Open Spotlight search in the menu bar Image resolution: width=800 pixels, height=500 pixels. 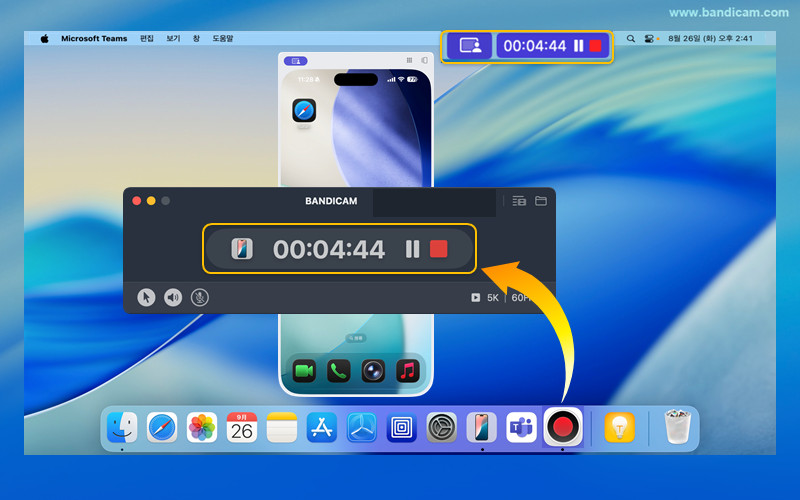(x=630, y=38)
